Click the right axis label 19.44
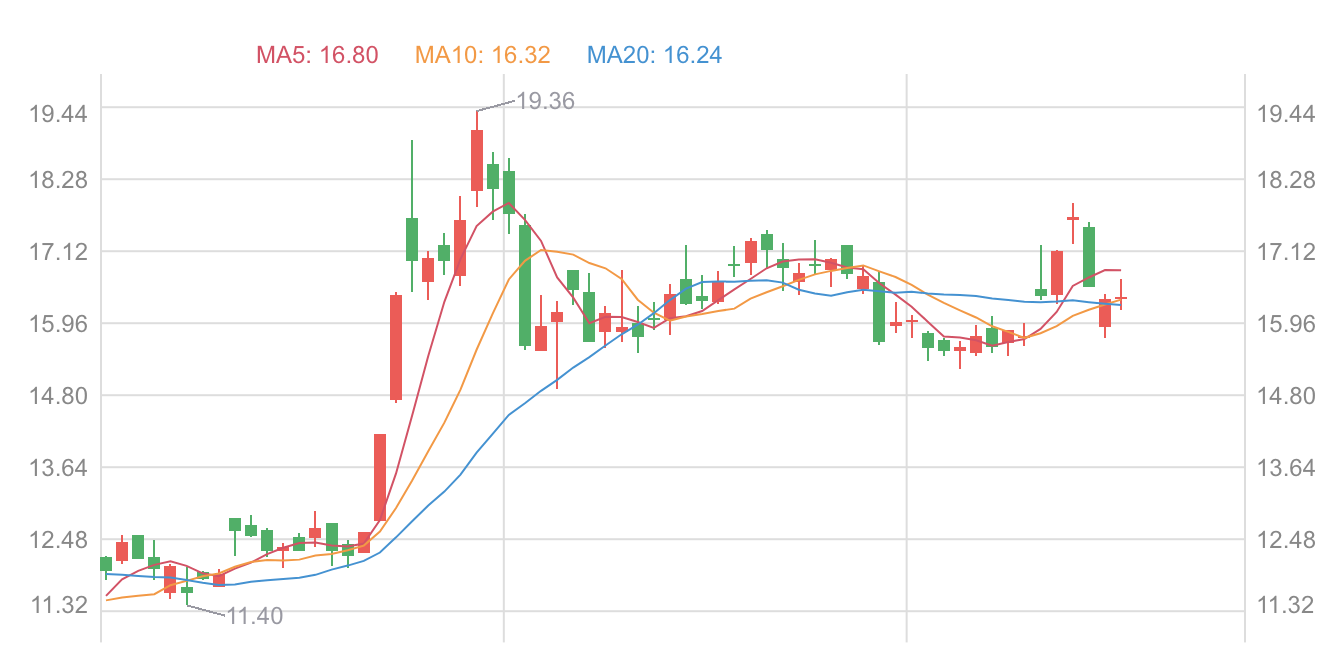The image size is (1336, 650). [1285, 114]
